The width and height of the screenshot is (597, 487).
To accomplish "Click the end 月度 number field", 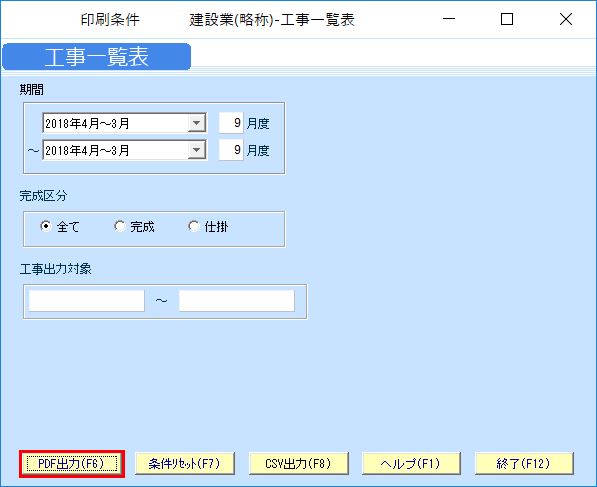I will pyautogui.click(x=231, y=150).
